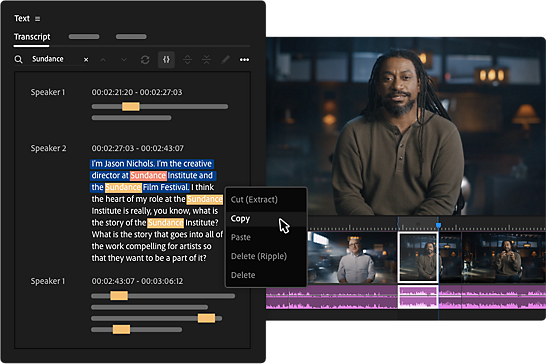Switch to the Transcript tab
Viewport: 546px width, 364px height.
(x=32, y=37)
